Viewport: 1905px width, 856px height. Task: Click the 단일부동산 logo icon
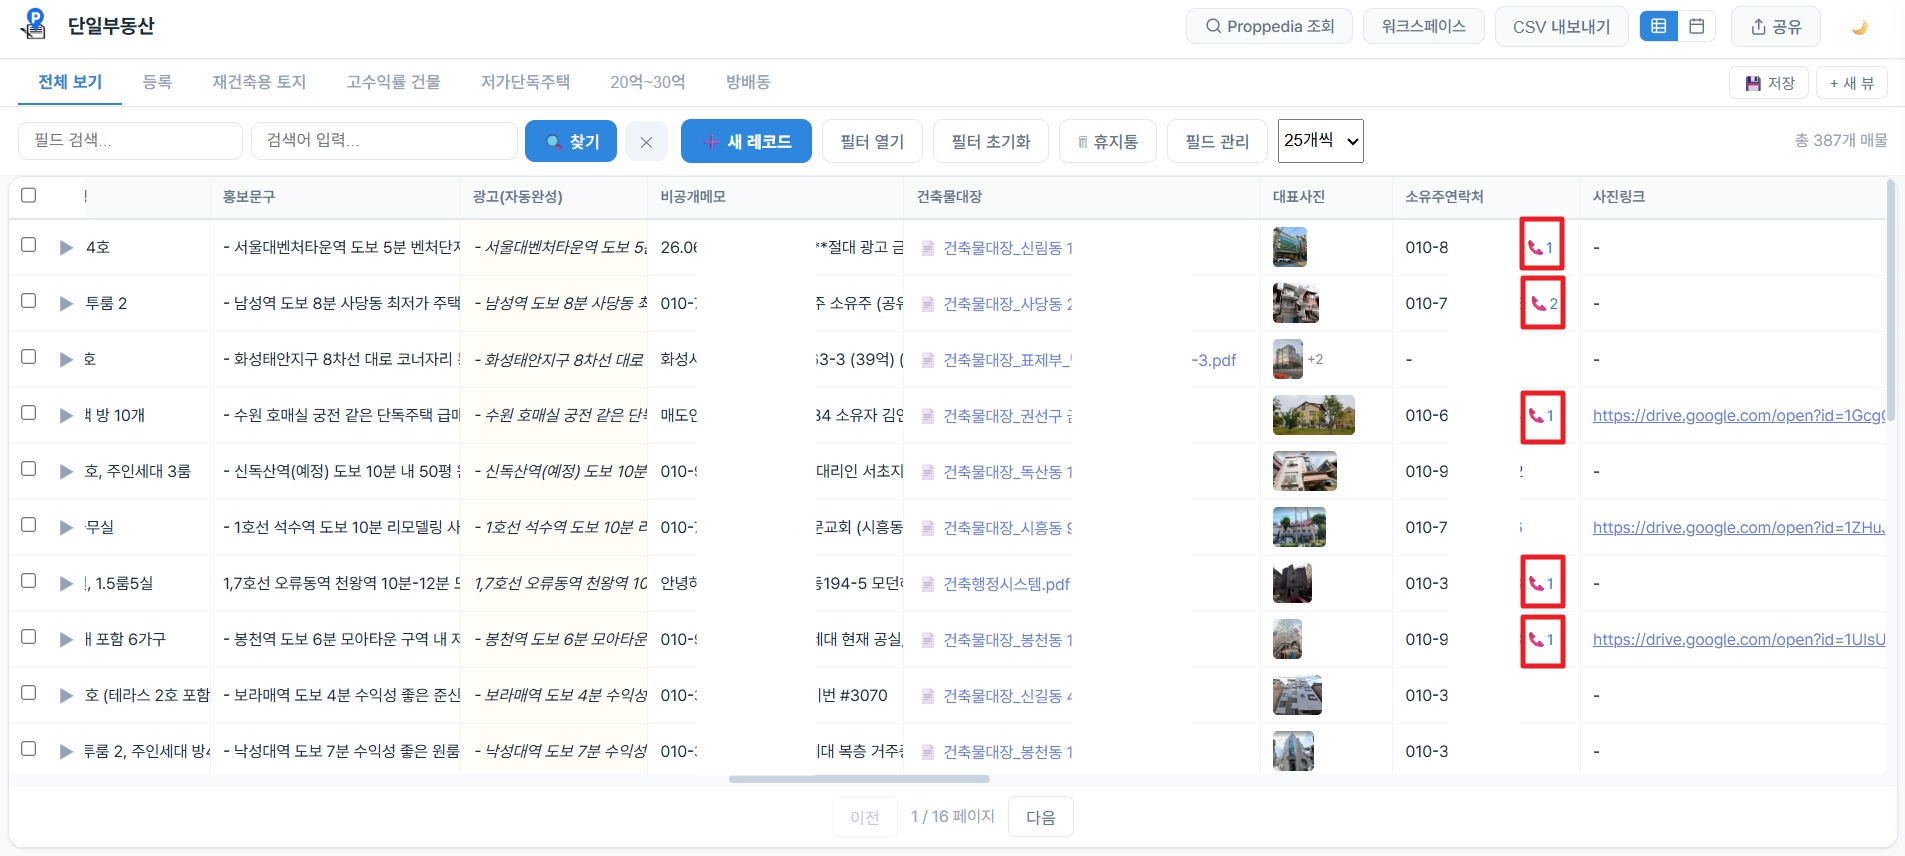[x=34, y=25]
